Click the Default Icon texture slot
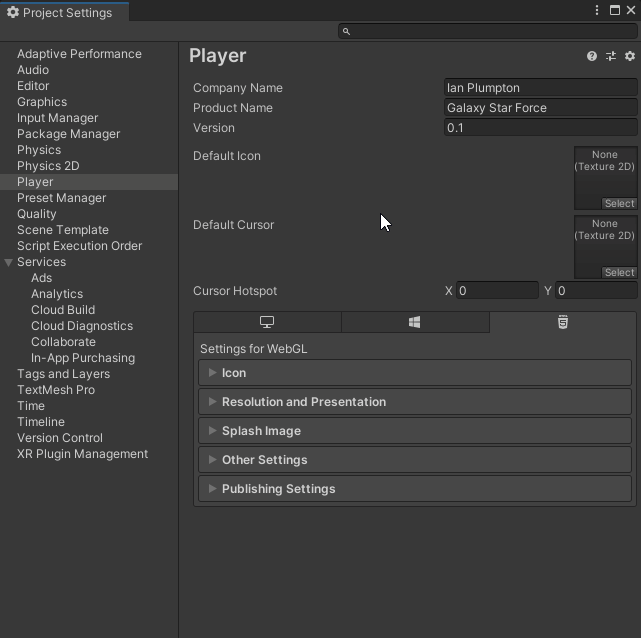 pyautogui.click(x=605, y=178)
